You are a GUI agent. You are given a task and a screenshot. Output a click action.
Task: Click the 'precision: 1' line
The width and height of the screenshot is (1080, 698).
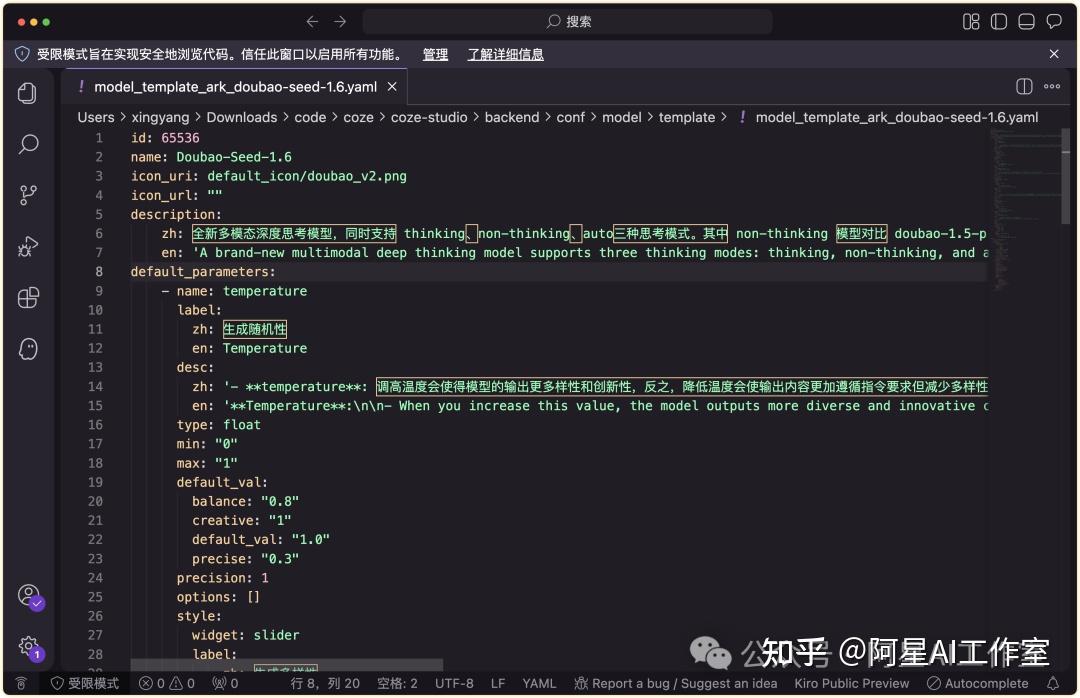pyautogui.click(x=222, y=577)
